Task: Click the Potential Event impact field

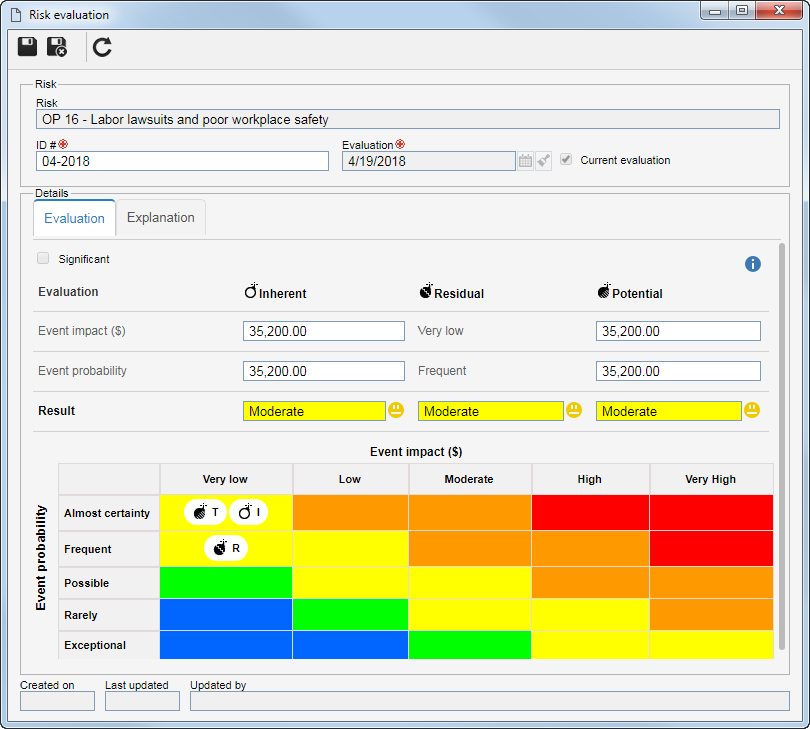Action: click(678, 331)
